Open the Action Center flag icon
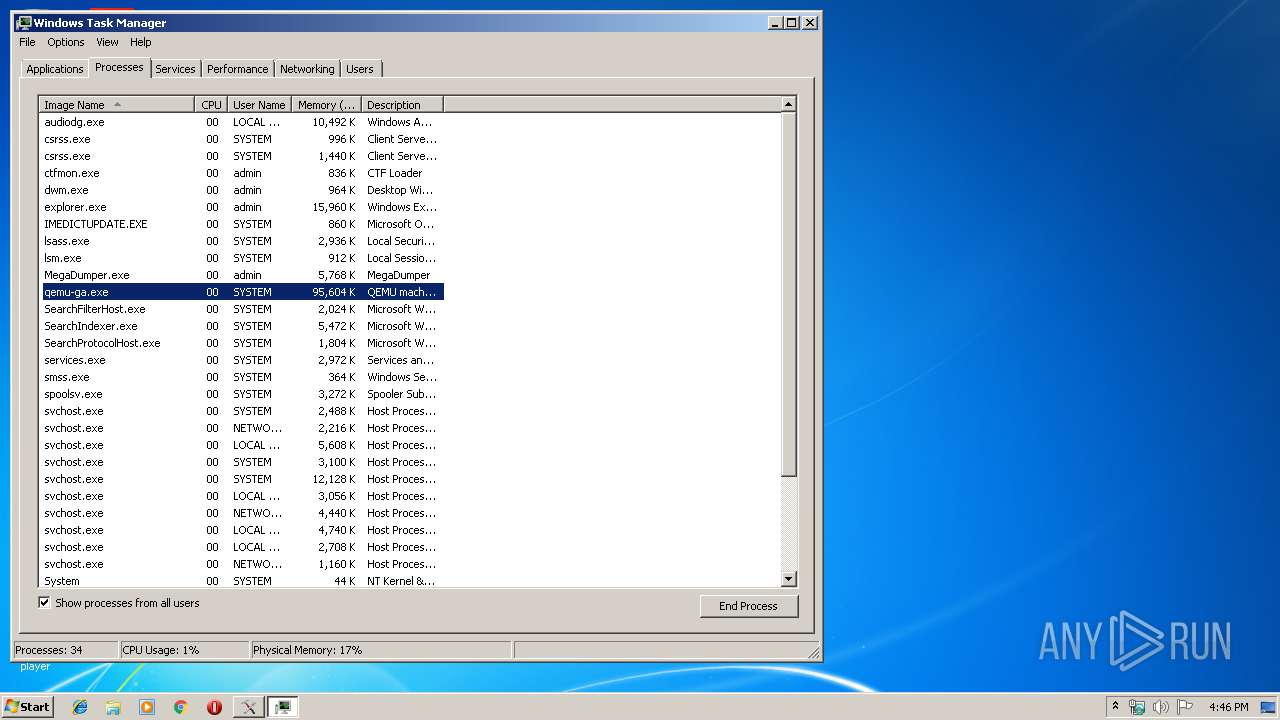Screen dimensions: 1280x720 pos(1184,707)
